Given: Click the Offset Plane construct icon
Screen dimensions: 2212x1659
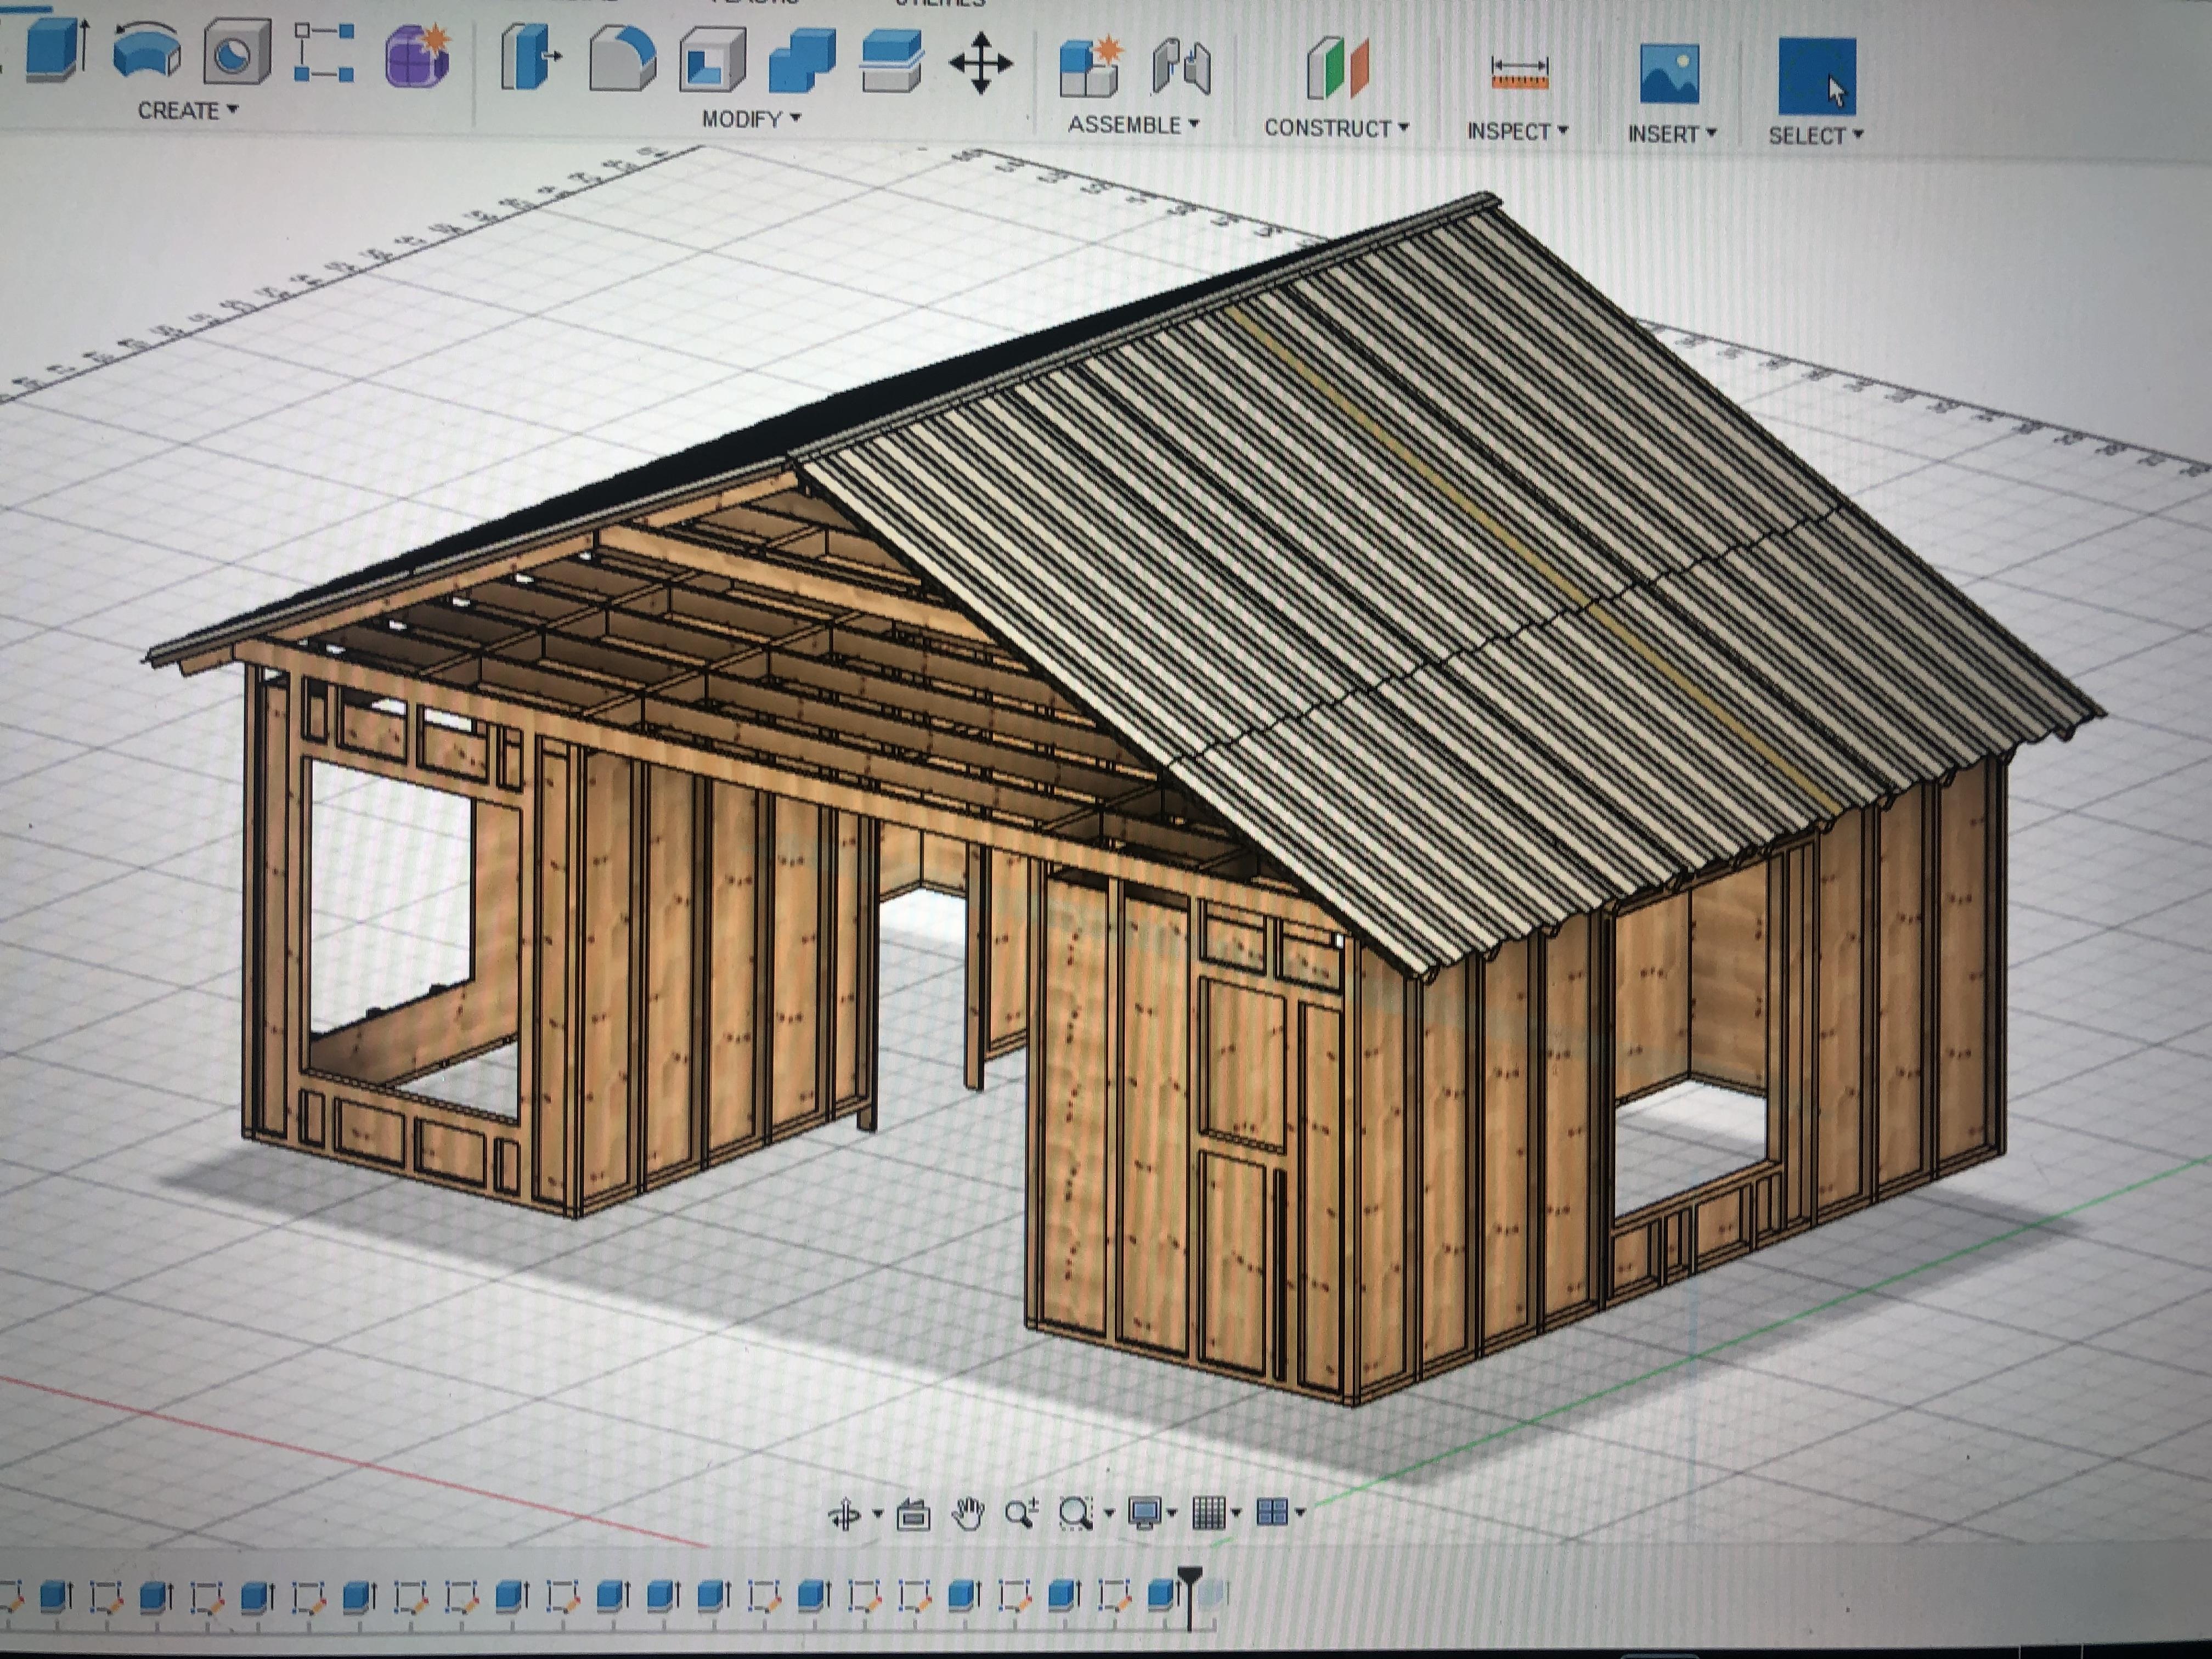Looking at the screenshot, I should pyautogui.click(x=1337, y=69).
